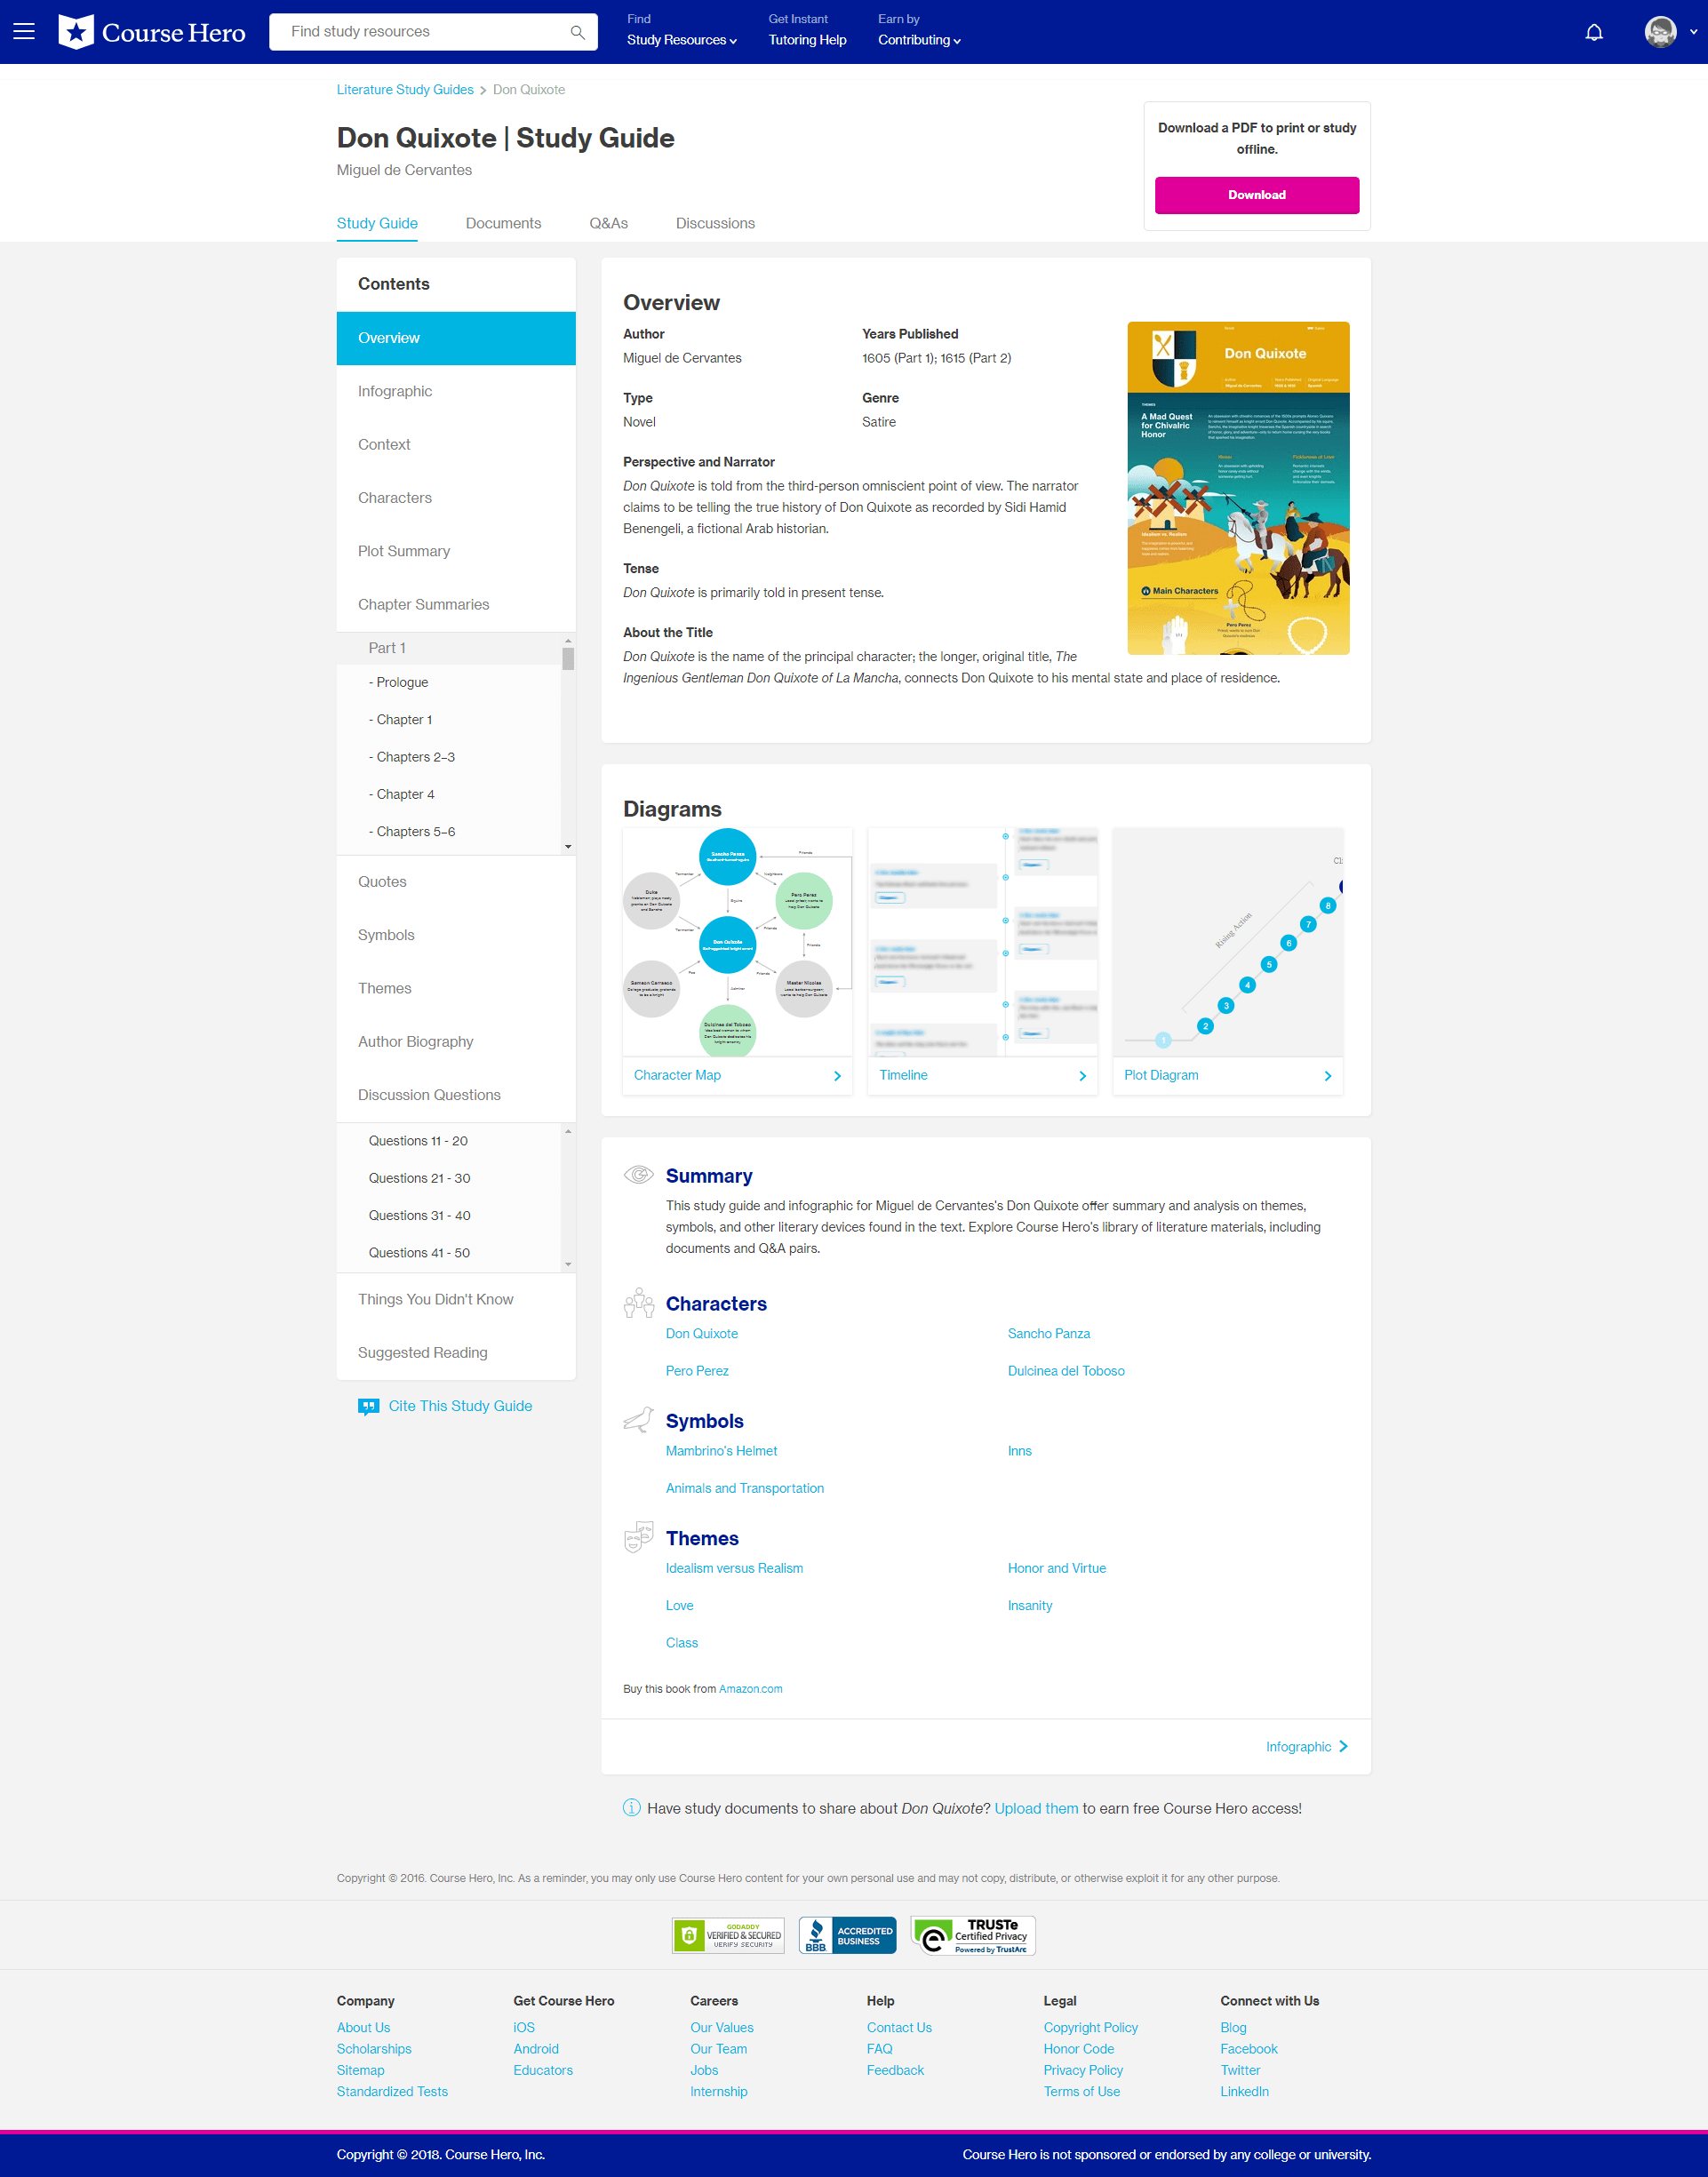Click chapter list scroll-down arrow

pyautogui.click(x=568, y=846)
